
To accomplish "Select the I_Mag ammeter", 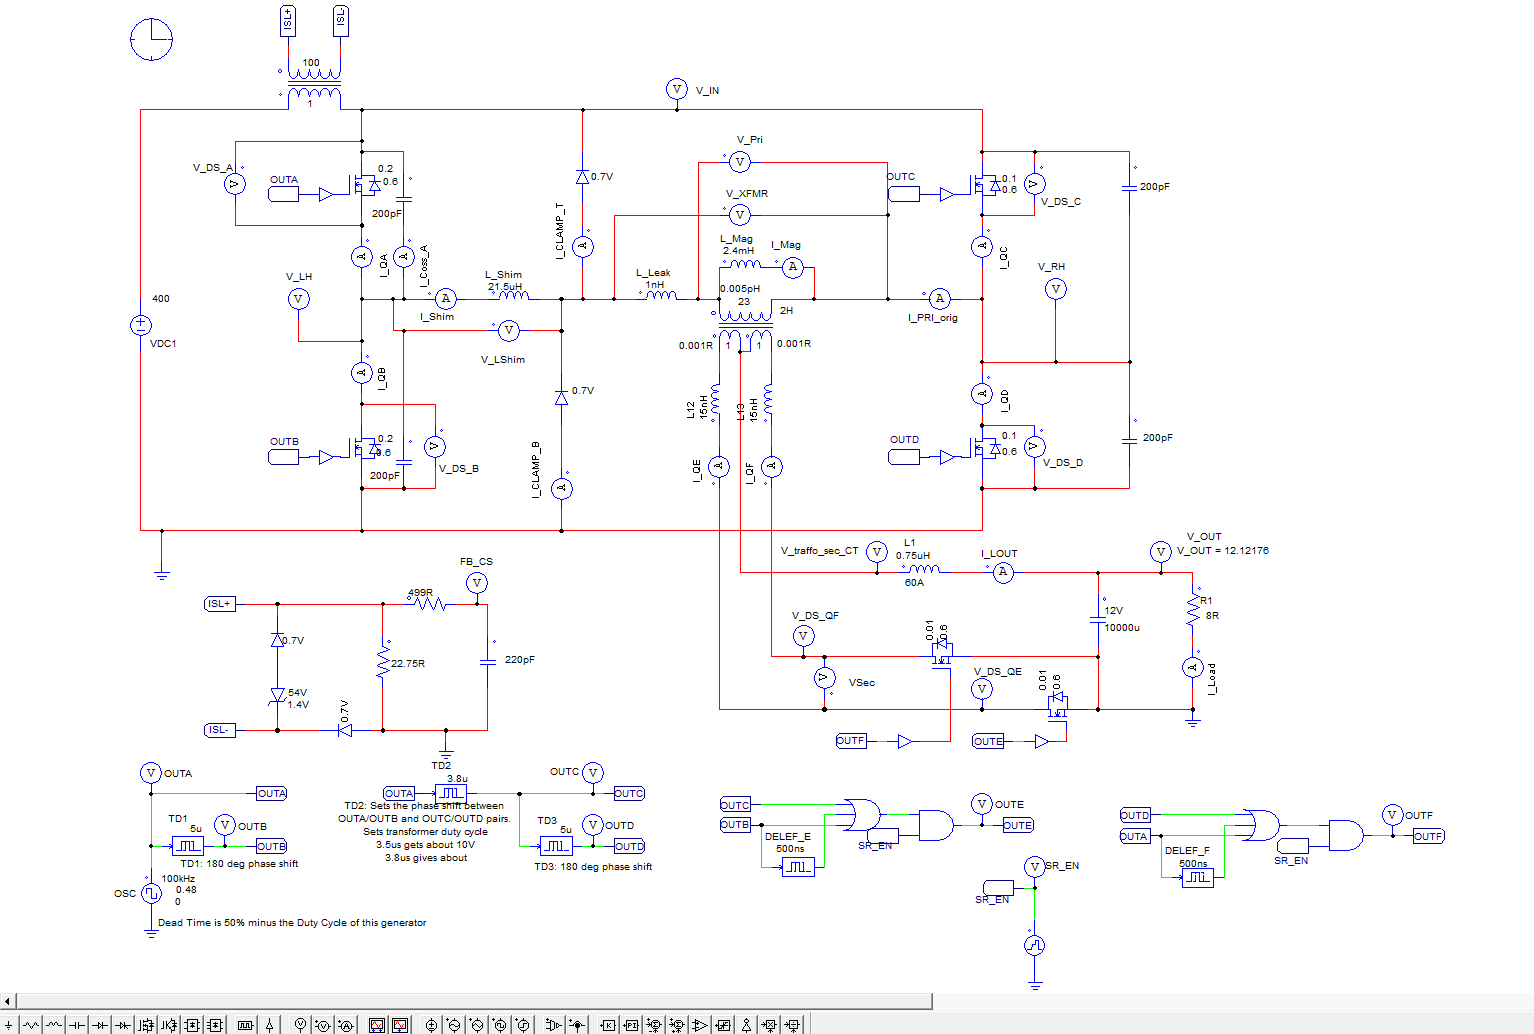I will [x=793, y=267].
